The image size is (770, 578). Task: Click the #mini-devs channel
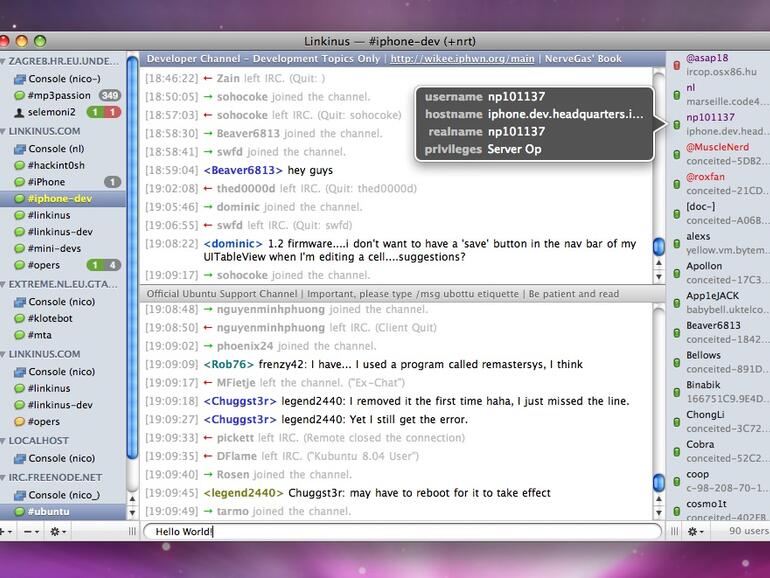54,248
